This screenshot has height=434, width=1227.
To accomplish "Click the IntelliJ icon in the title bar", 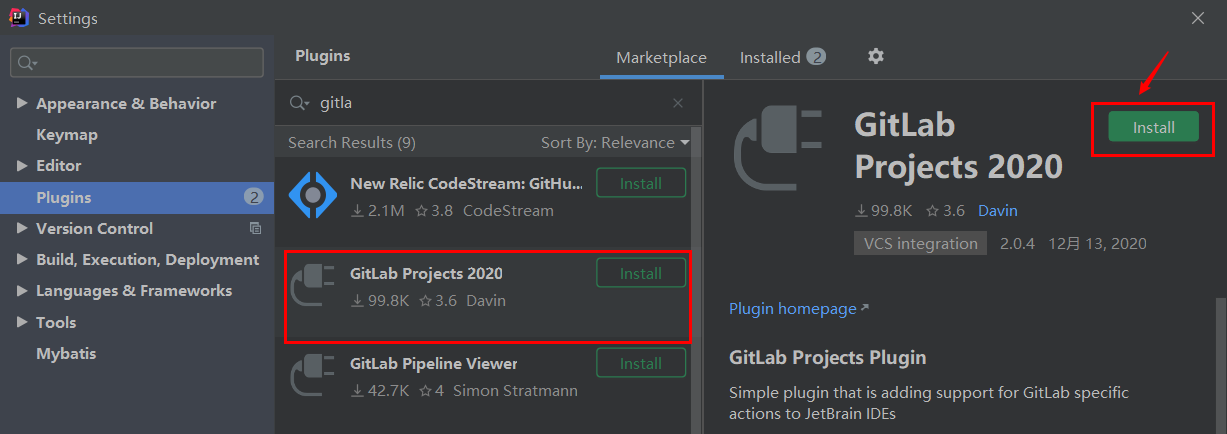I will coord(17,17).
